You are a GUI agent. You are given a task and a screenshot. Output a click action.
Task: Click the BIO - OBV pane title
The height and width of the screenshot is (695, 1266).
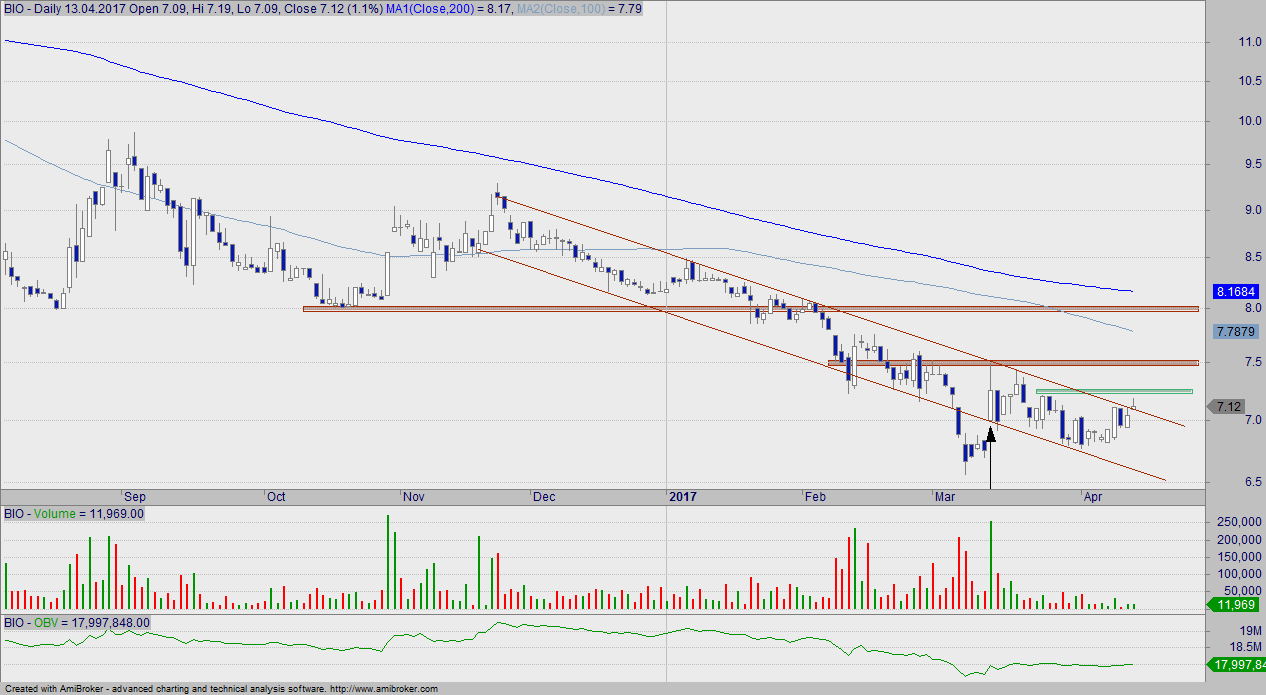tap(76, 622)
